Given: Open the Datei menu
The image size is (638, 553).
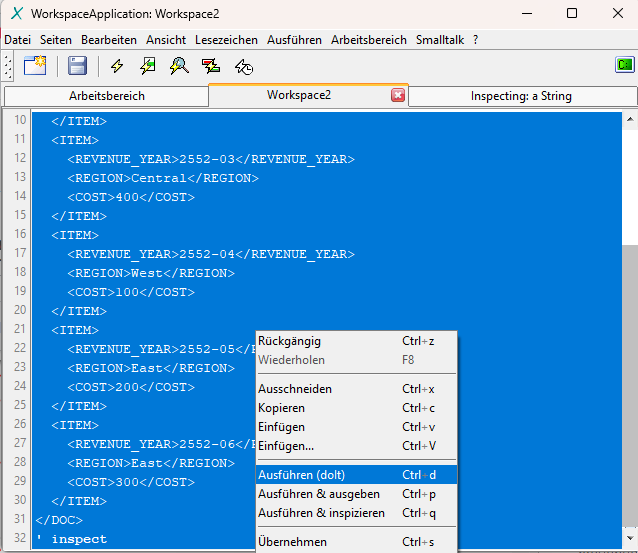Looking at the screenshot, I should (18, 40).
